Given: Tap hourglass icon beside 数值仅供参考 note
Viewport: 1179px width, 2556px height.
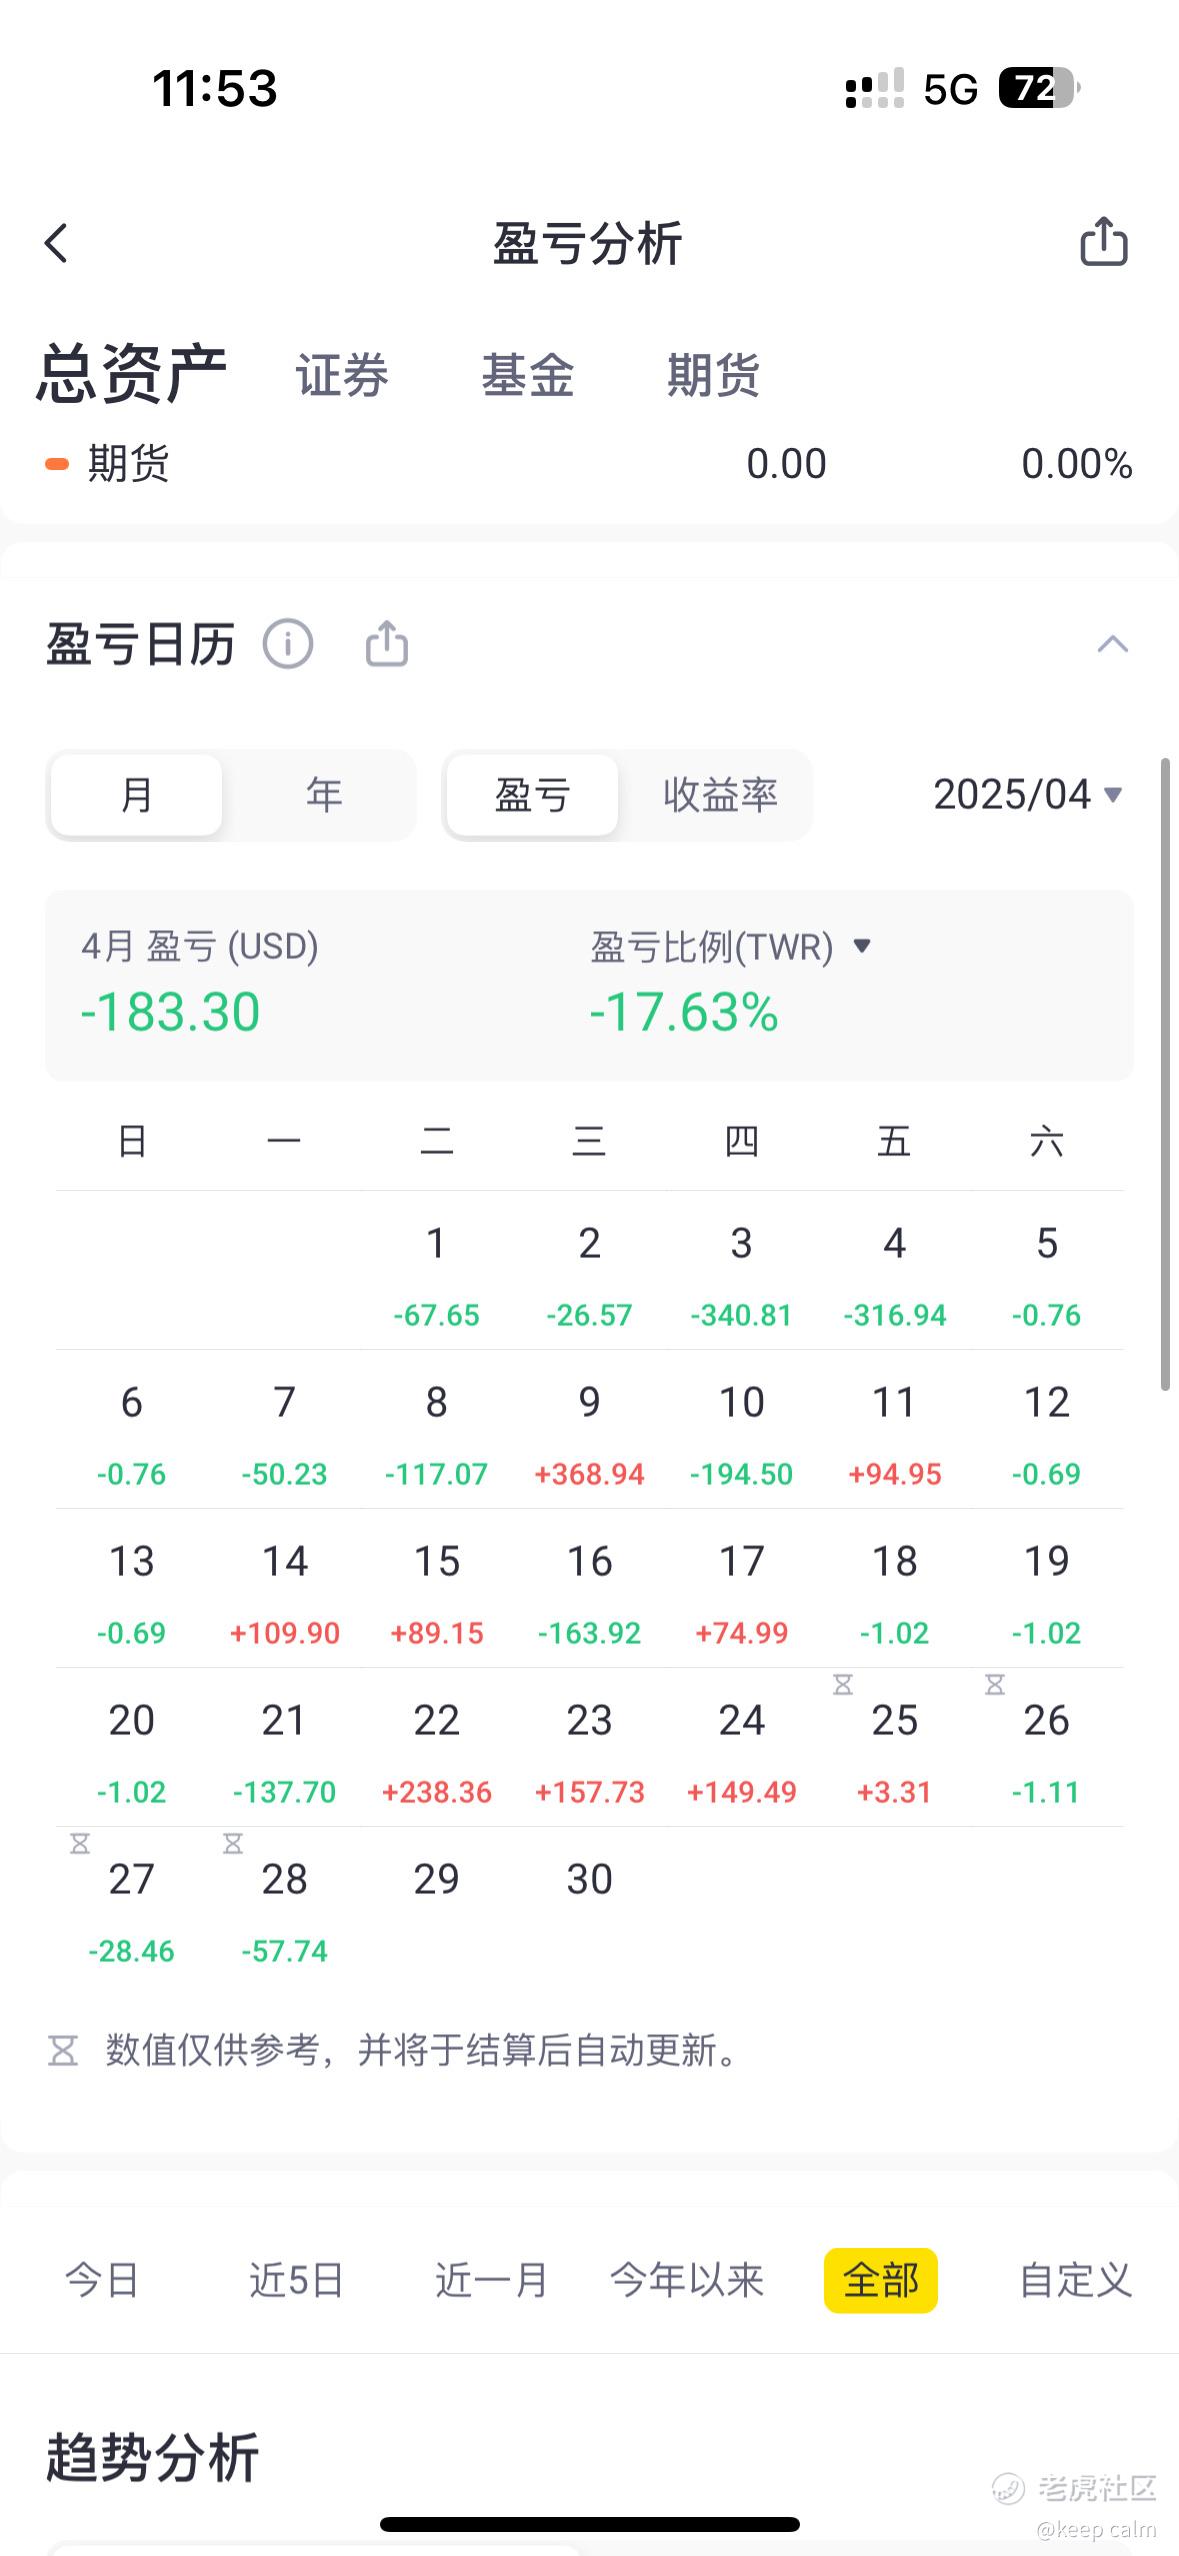Looking at the screenshot, I should 63,2051.
